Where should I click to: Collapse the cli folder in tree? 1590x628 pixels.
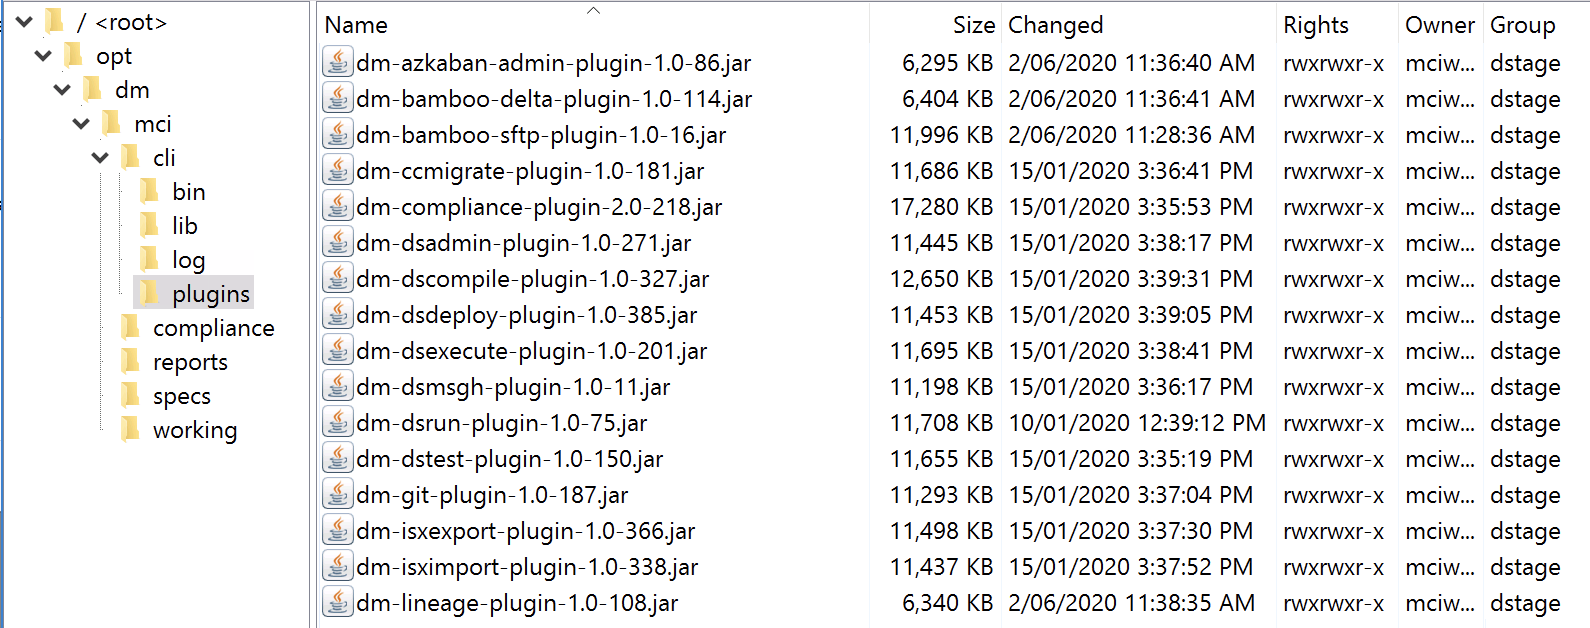pyautogui.click(x=100, y=158)
